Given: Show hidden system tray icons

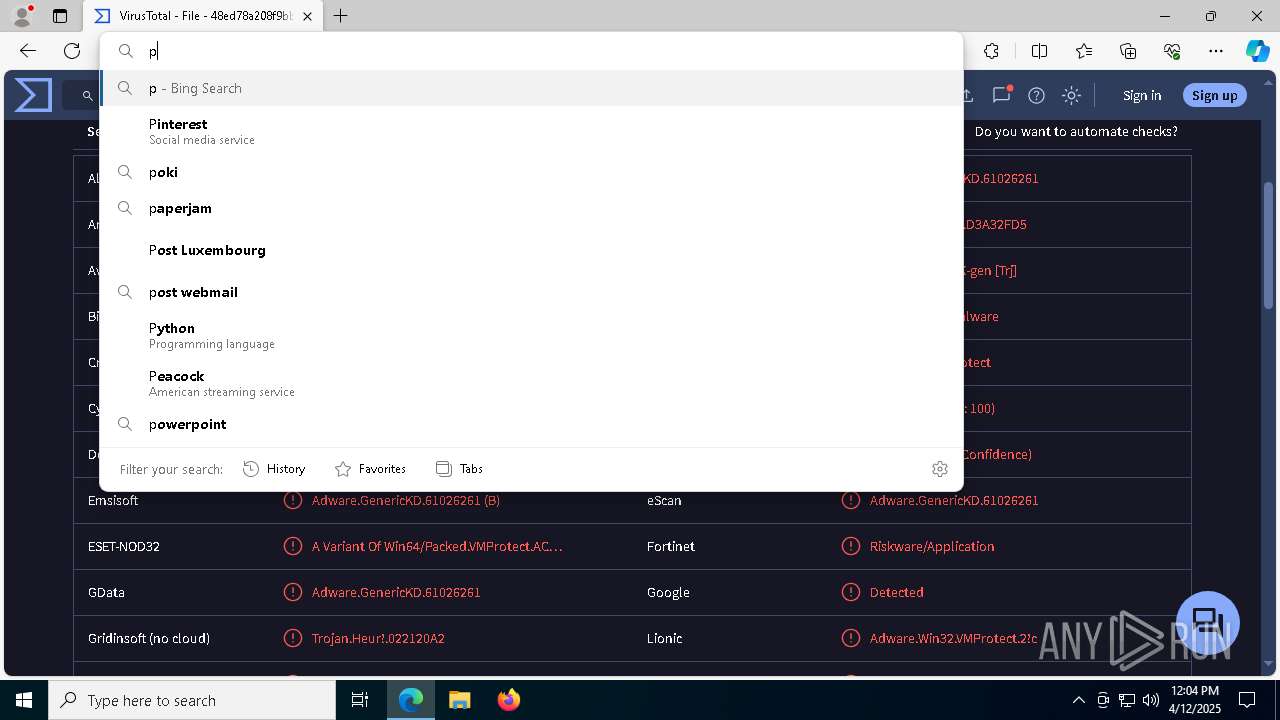Looking at the screenshot, I should pos(1078,700).
